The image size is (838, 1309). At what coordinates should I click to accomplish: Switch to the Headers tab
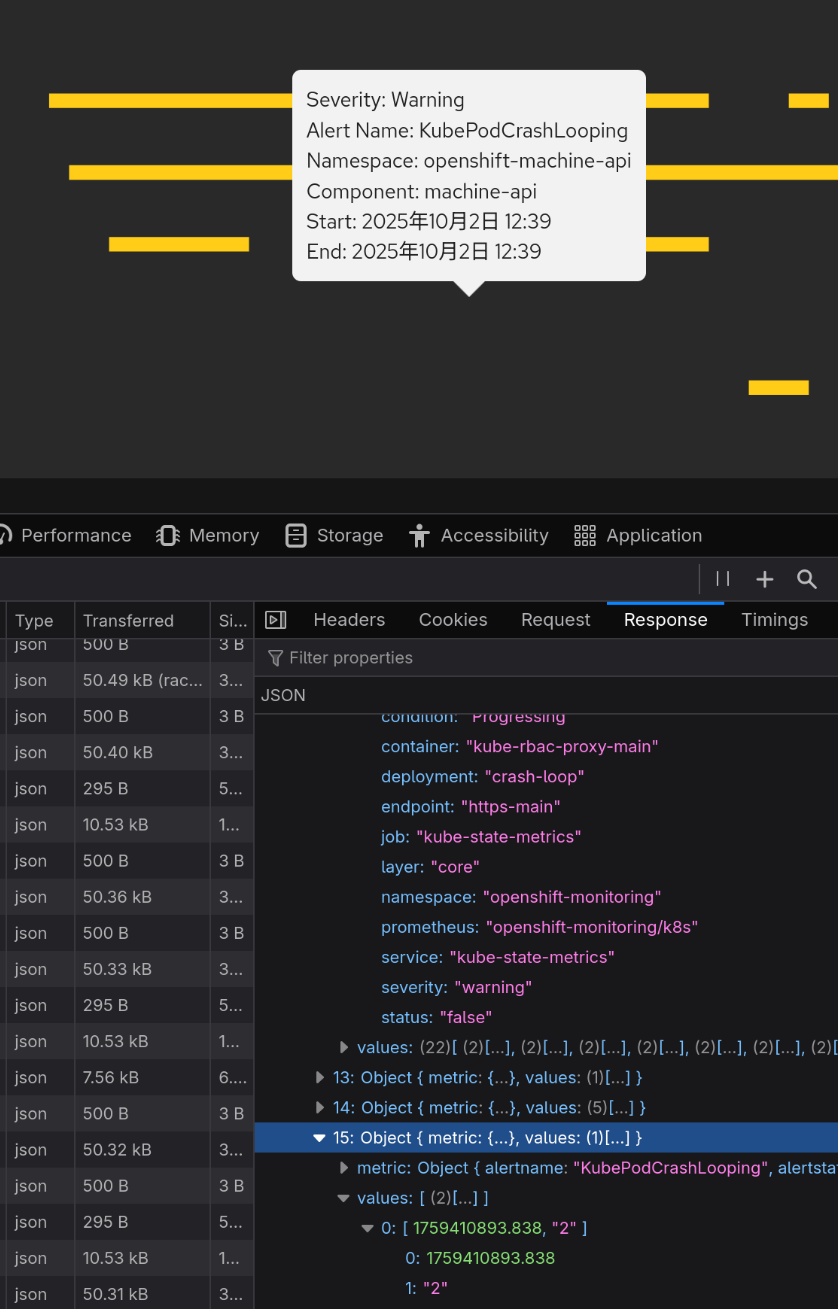tap(349, 620)
